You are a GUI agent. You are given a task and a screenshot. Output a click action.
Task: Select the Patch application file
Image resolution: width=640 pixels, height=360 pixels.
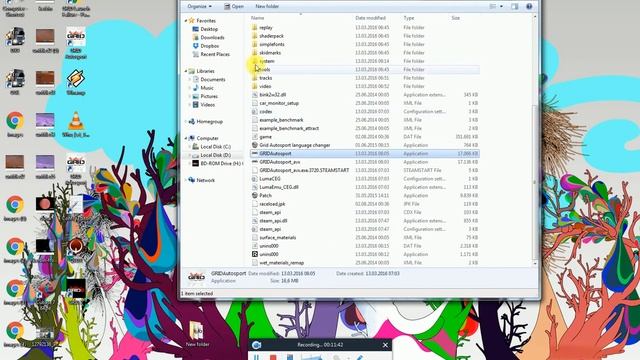(x=364, y=196)
